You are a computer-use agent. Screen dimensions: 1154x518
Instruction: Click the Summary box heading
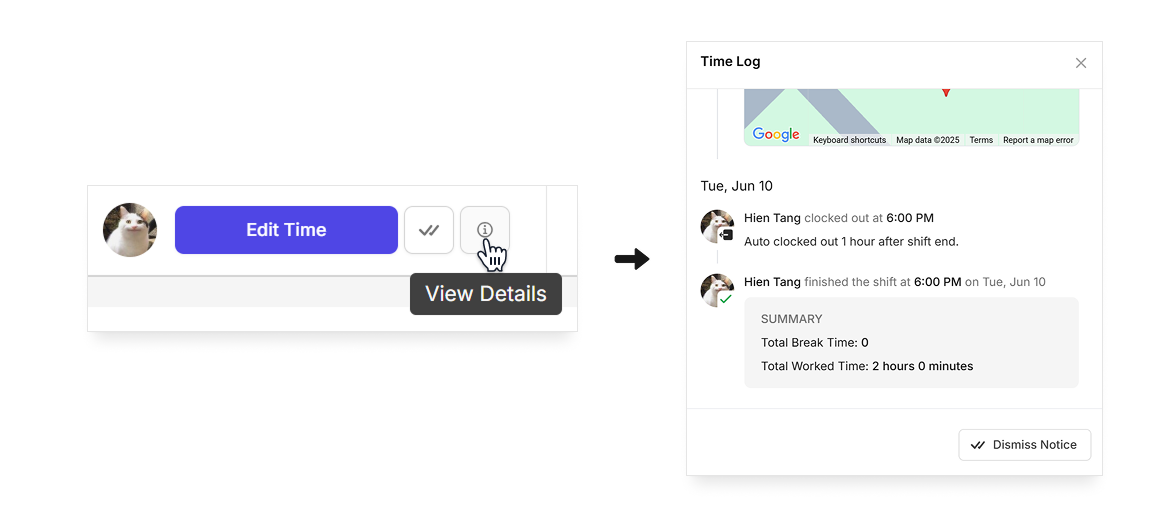[791, 319]
